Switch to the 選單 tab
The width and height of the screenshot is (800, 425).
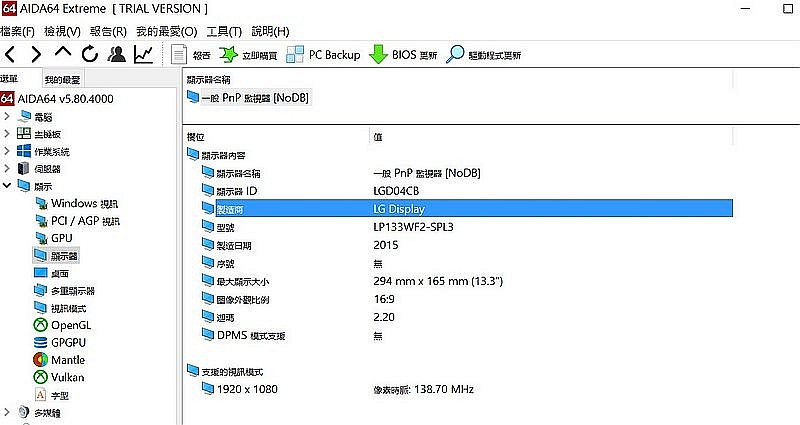coord(9,79)
